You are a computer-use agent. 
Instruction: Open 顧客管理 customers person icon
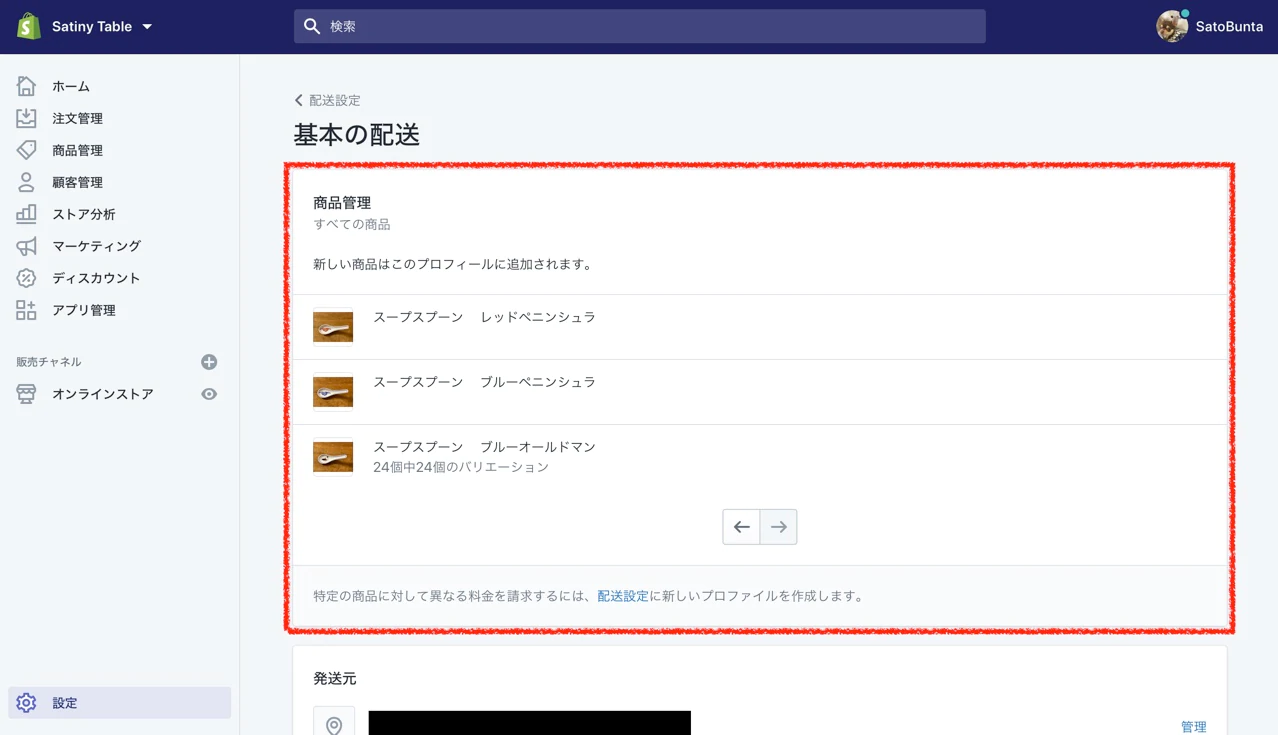point(26,182)
